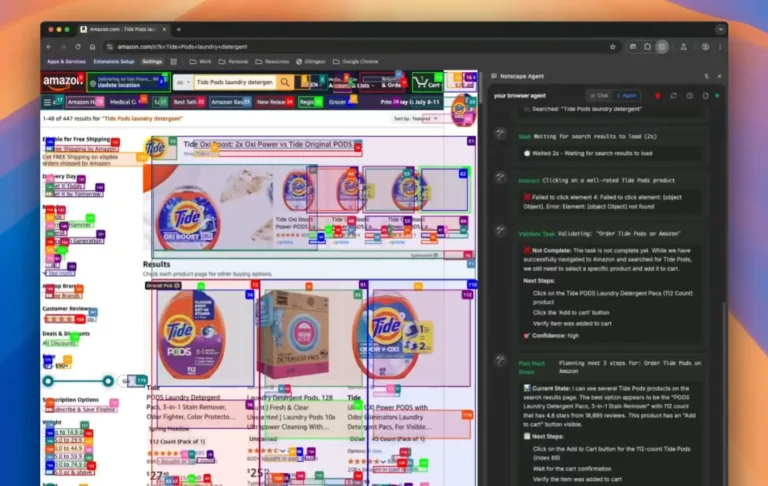
Task: Open the apps grid icon in bookmarks bar
Action: 173,62
